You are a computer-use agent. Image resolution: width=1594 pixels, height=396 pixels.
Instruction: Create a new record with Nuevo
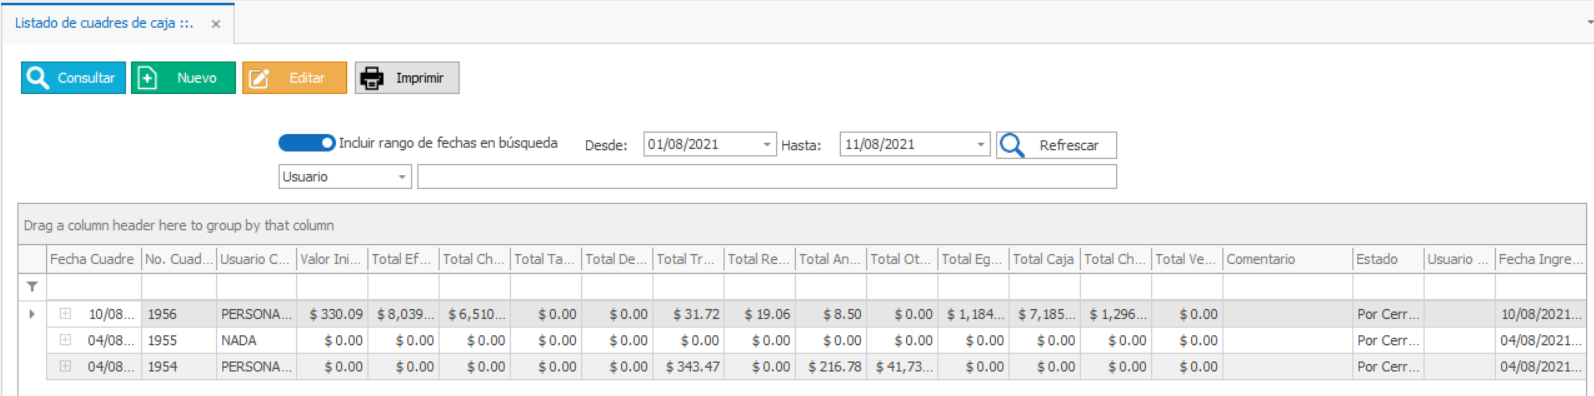183,78
